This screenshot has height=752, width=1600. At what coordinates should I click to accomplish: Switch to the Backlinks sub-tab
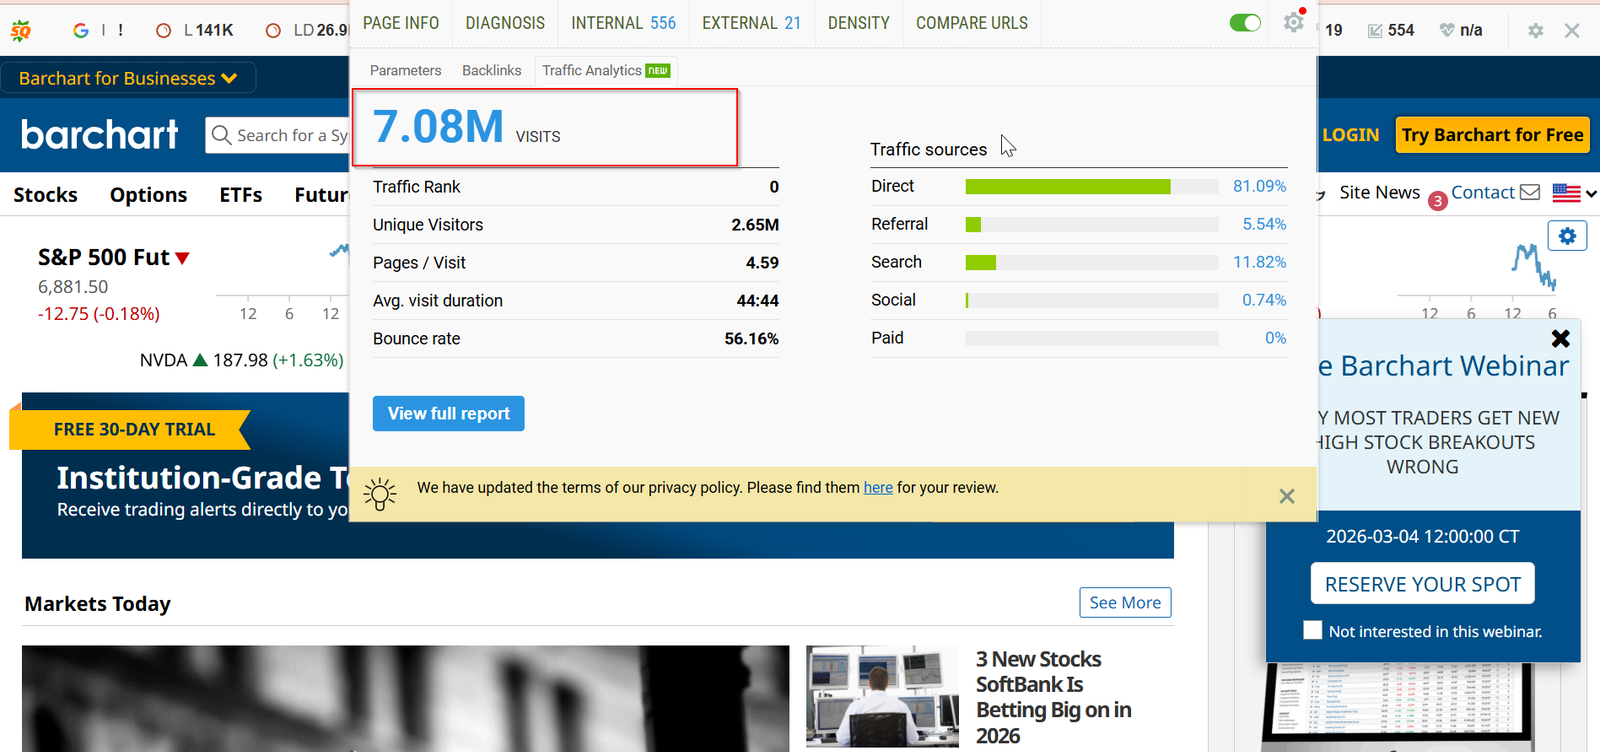(x=491, y=70)
